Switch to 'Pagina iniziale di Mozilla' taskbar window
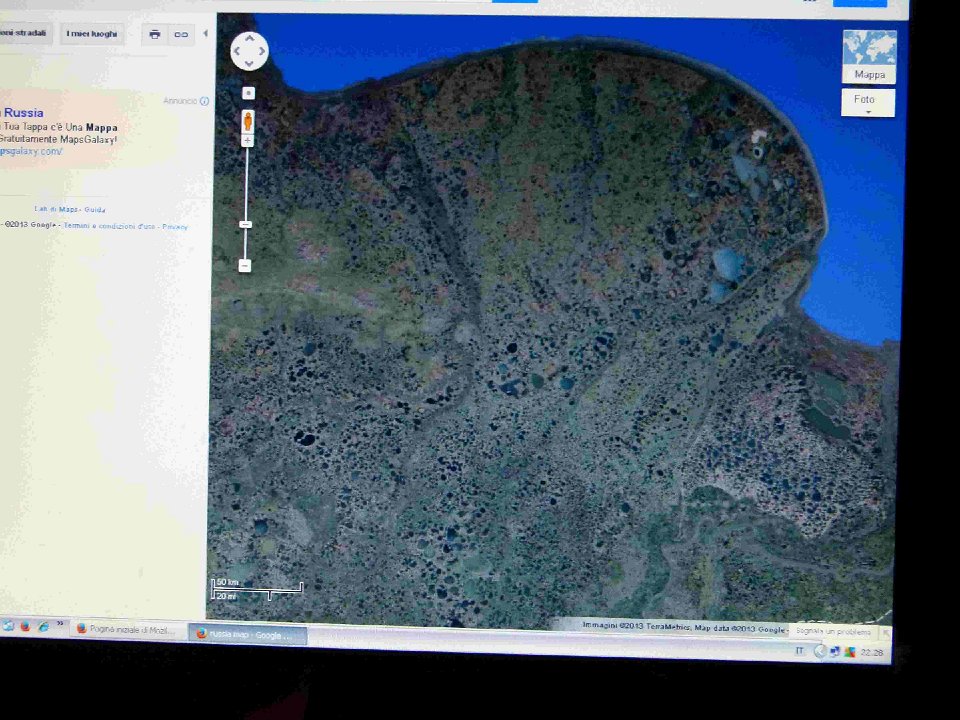This screenshot has width=960, height=720. point(126,629)
